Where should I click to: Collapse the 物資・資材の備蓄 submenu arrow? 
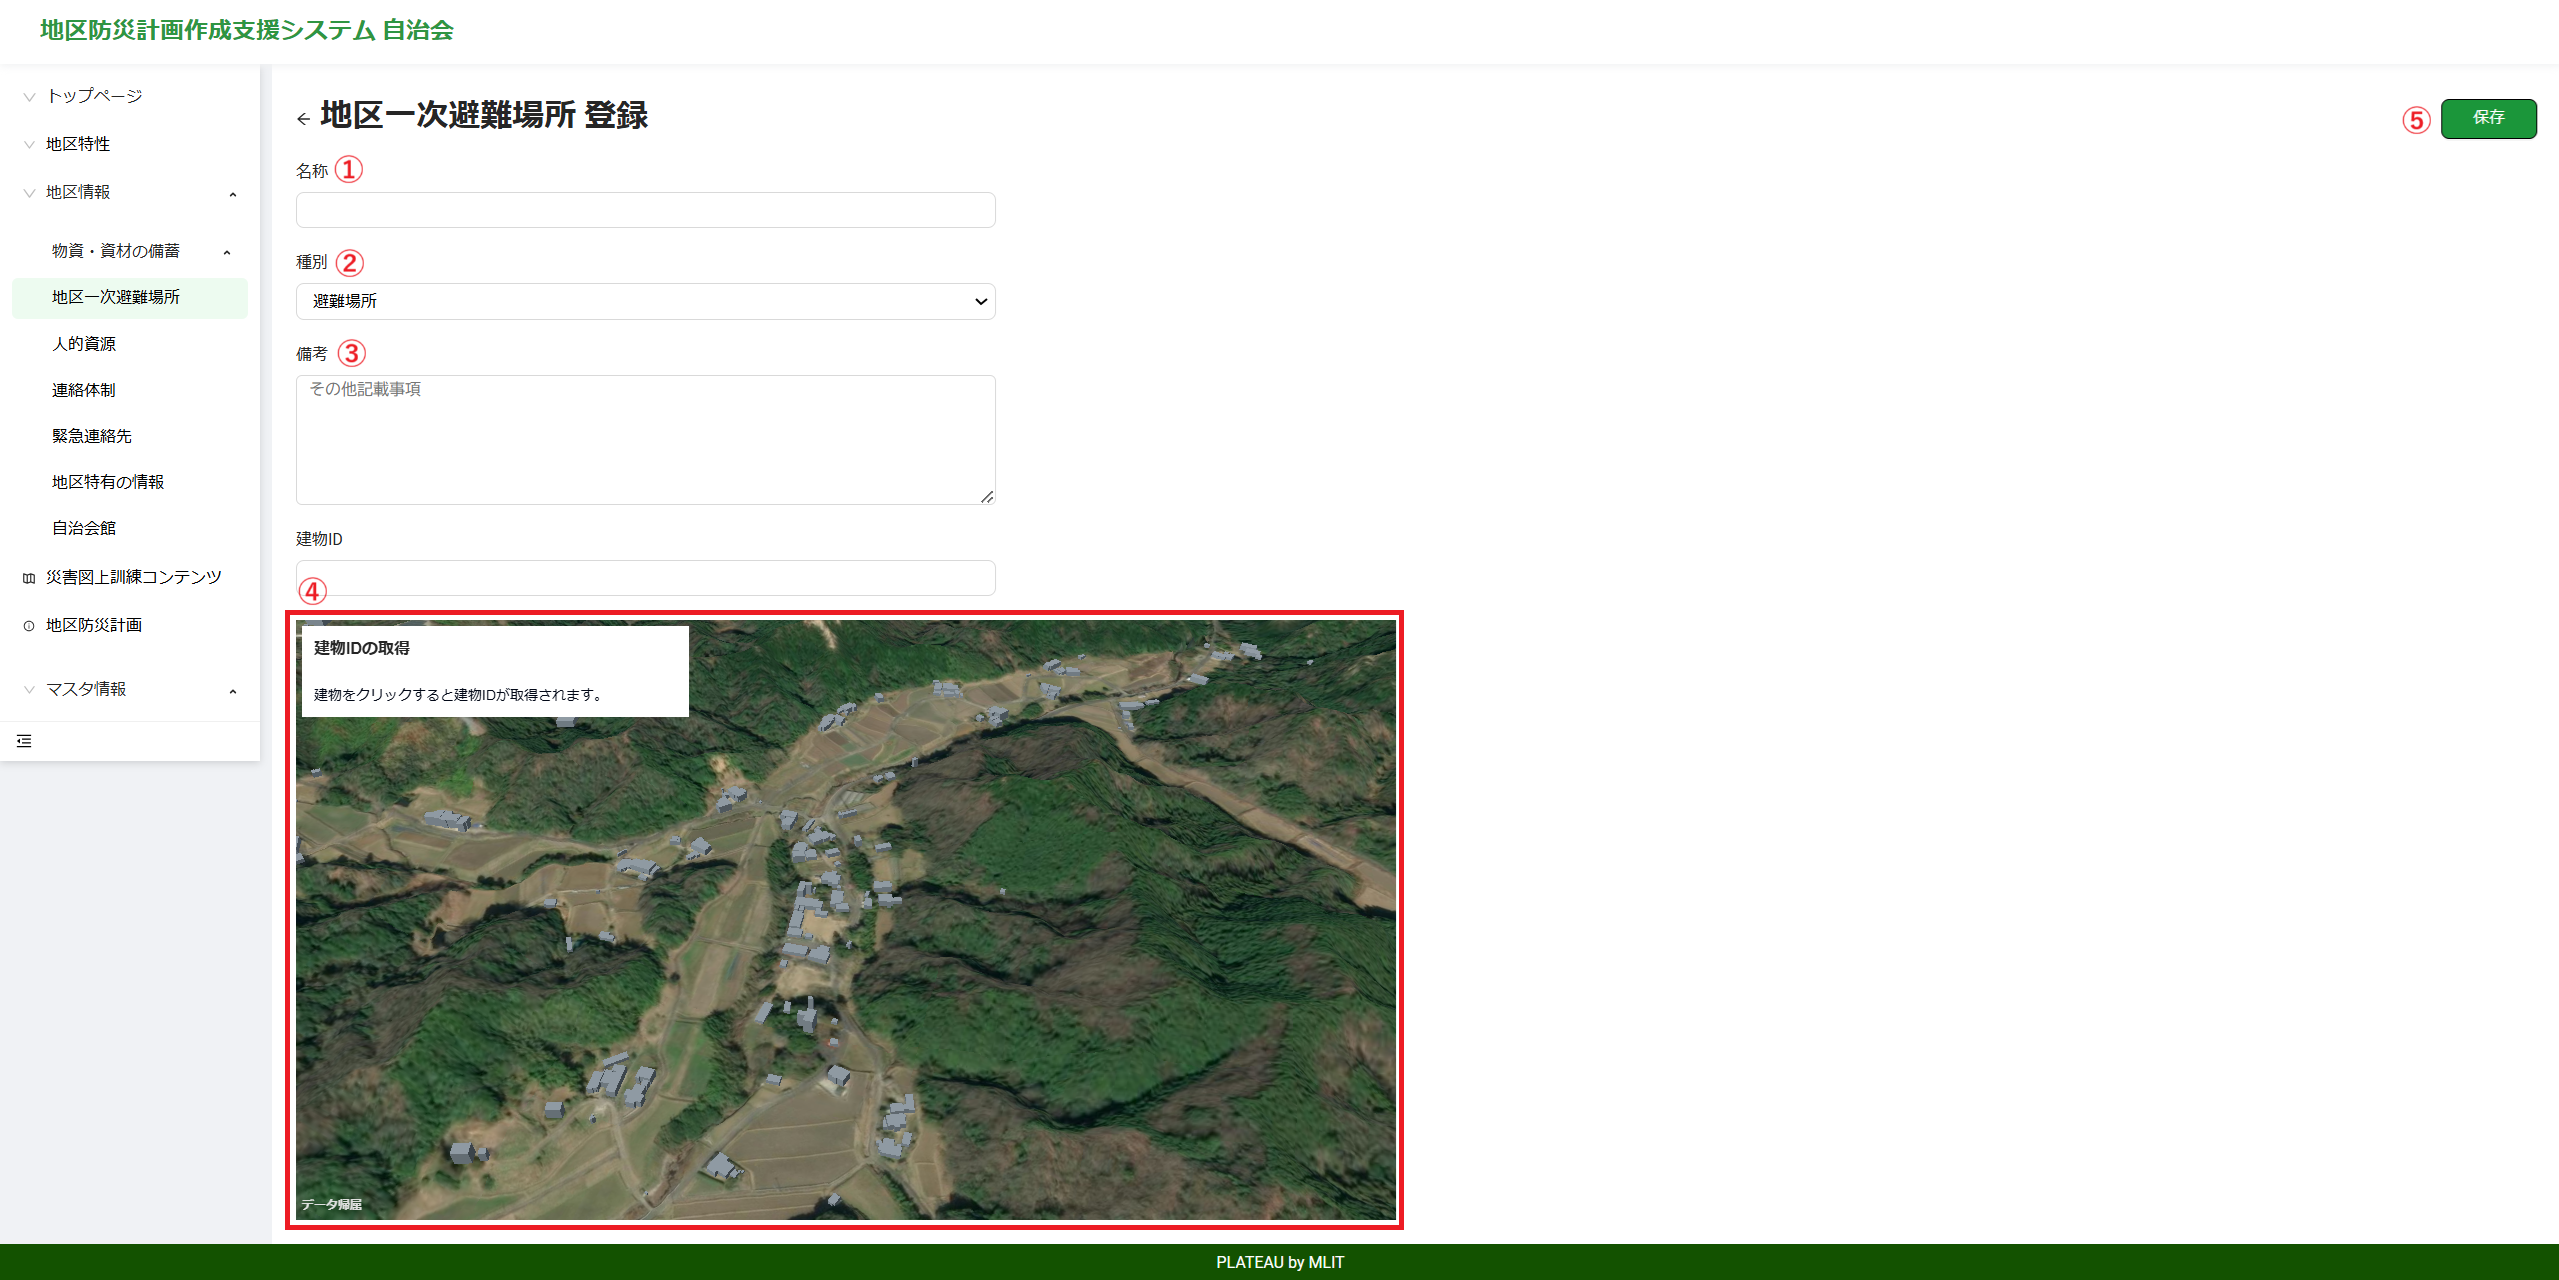(x=227, y=252)
